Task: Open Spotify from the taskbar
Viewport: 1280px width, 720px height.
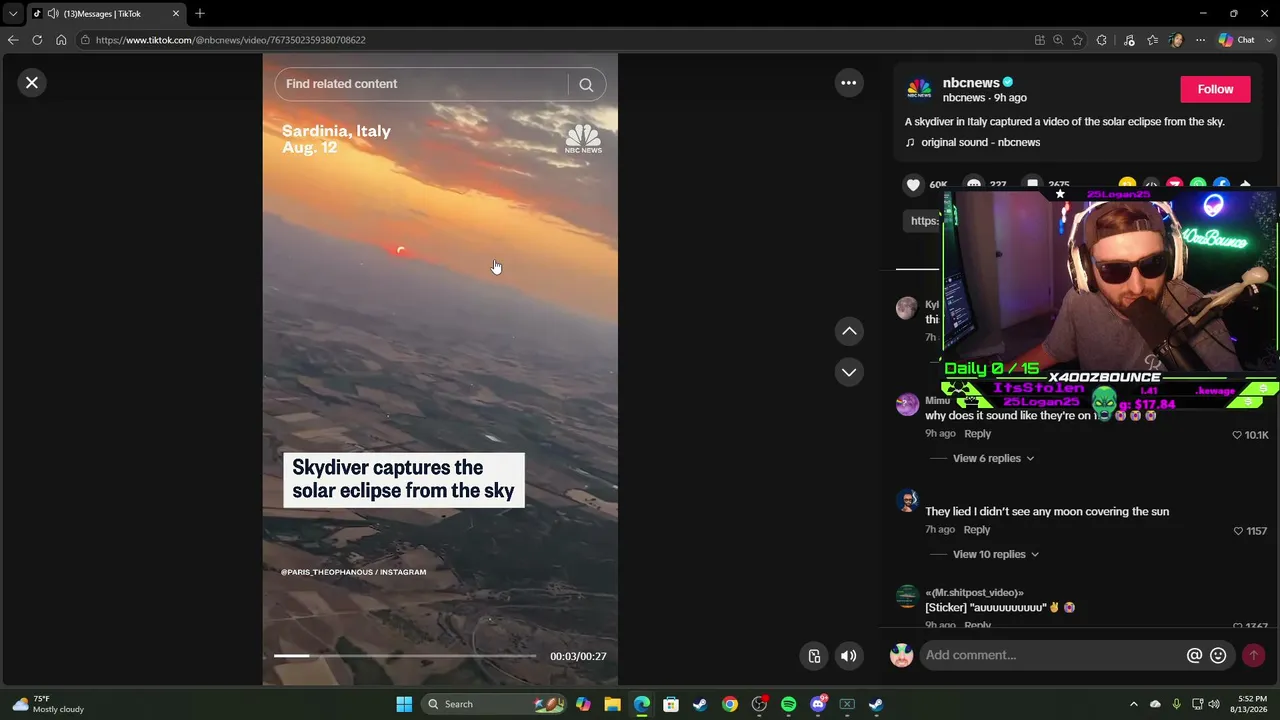Action: coord(788,704)
